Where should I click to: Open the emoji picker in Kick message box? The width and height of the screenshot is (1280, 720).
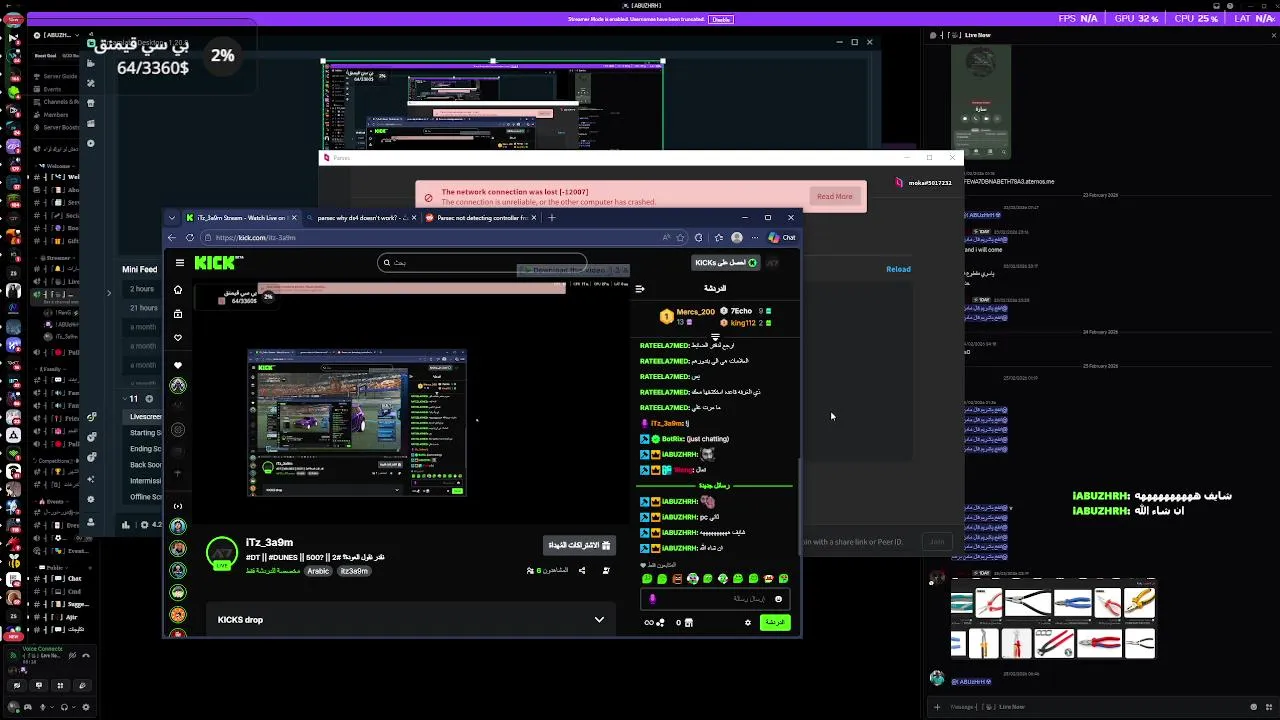[x=778, y=599]
